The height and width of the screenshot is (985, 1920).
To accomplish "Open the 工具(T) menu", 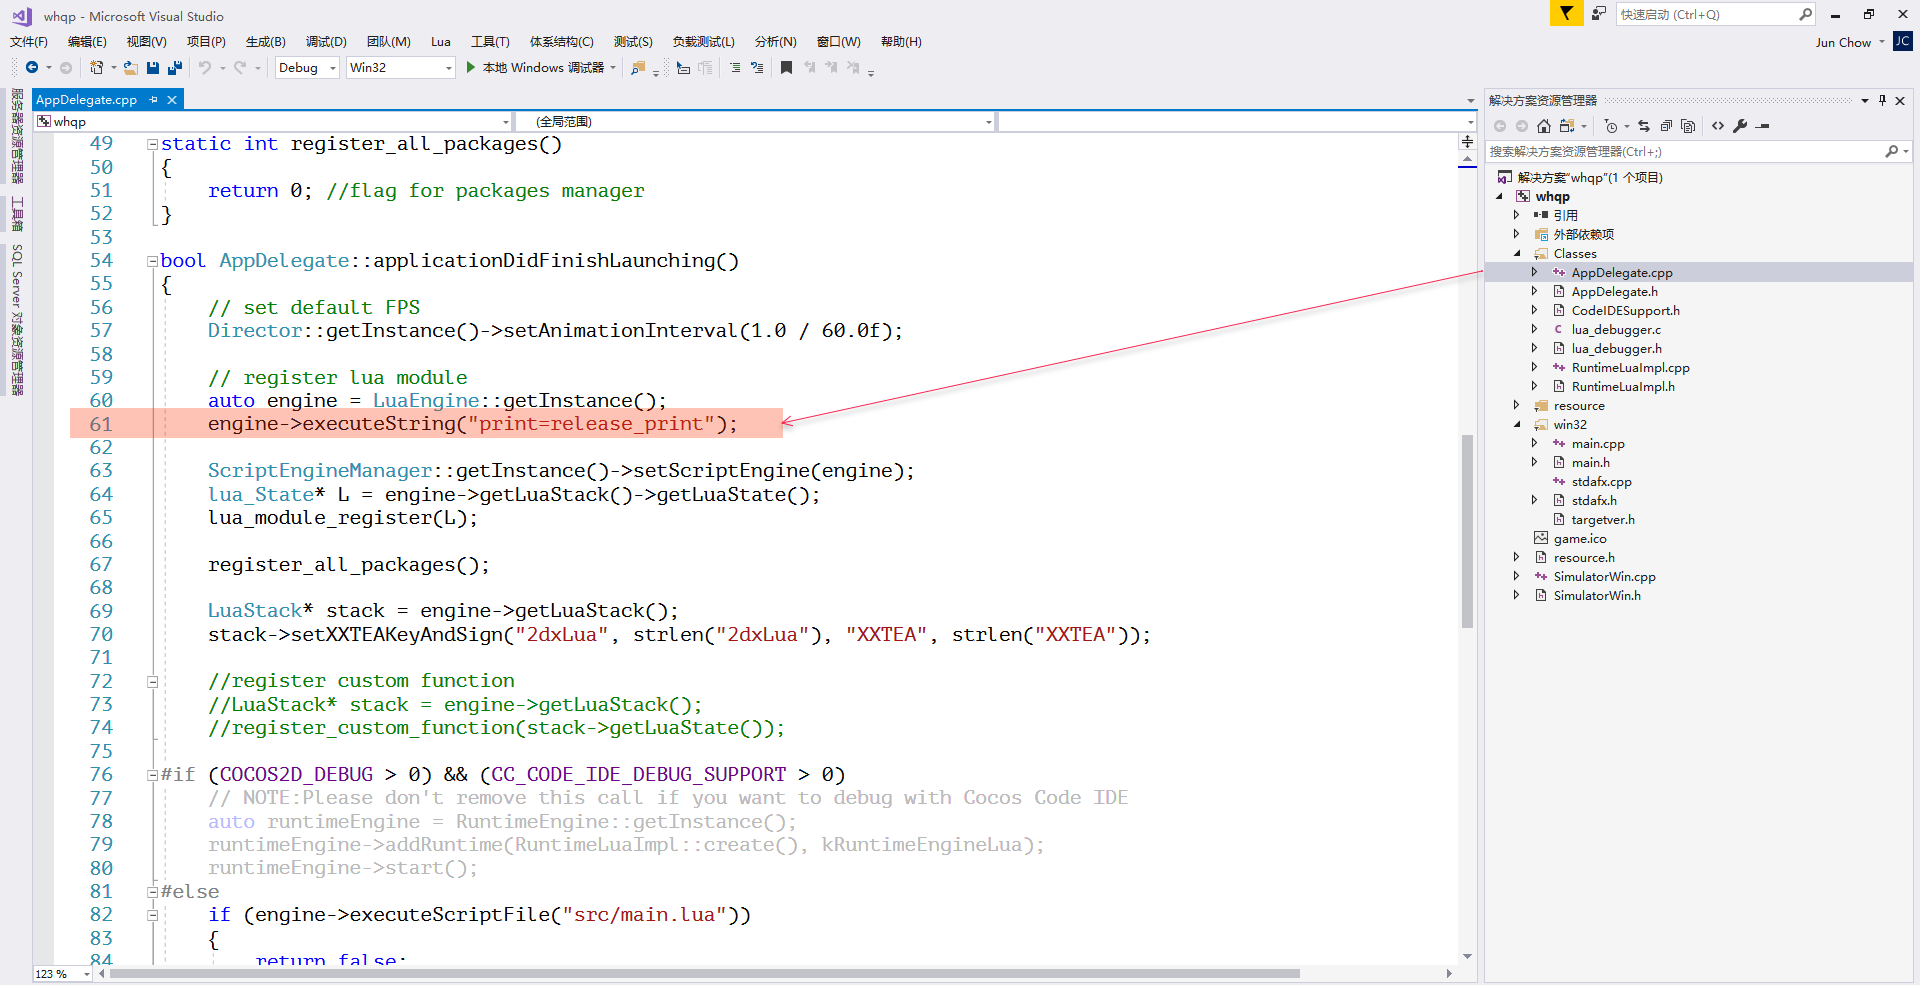I will (x=490, y=42).
